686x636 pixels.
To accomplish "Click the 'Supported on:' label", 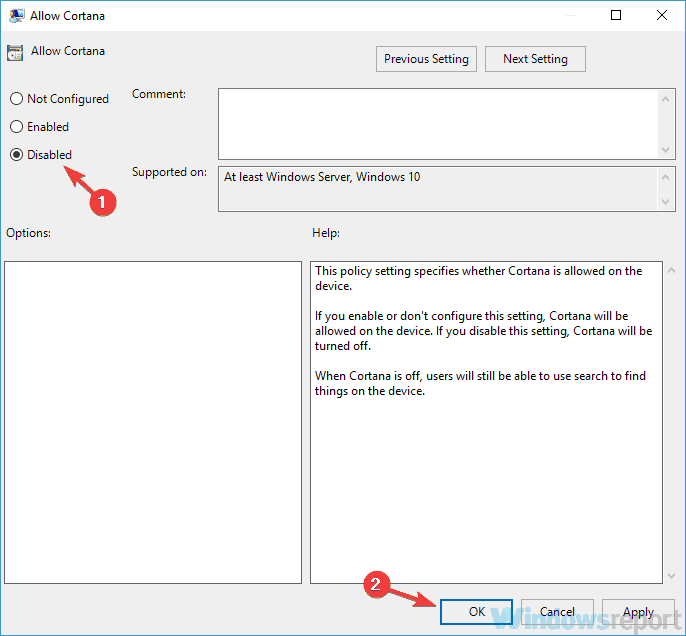I will point(169,172).
